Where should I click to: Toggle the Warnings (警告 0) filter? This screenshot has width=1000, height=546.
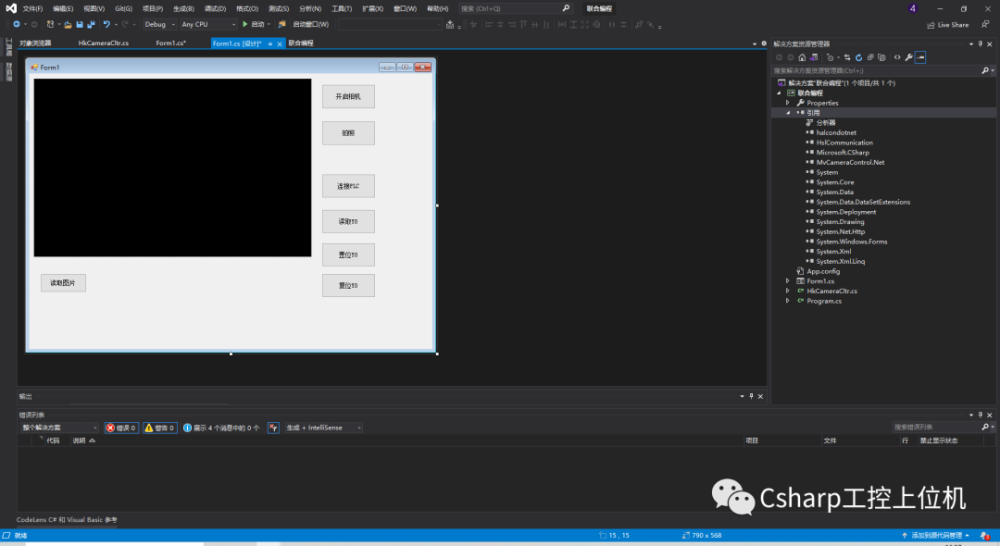(160, 428)
